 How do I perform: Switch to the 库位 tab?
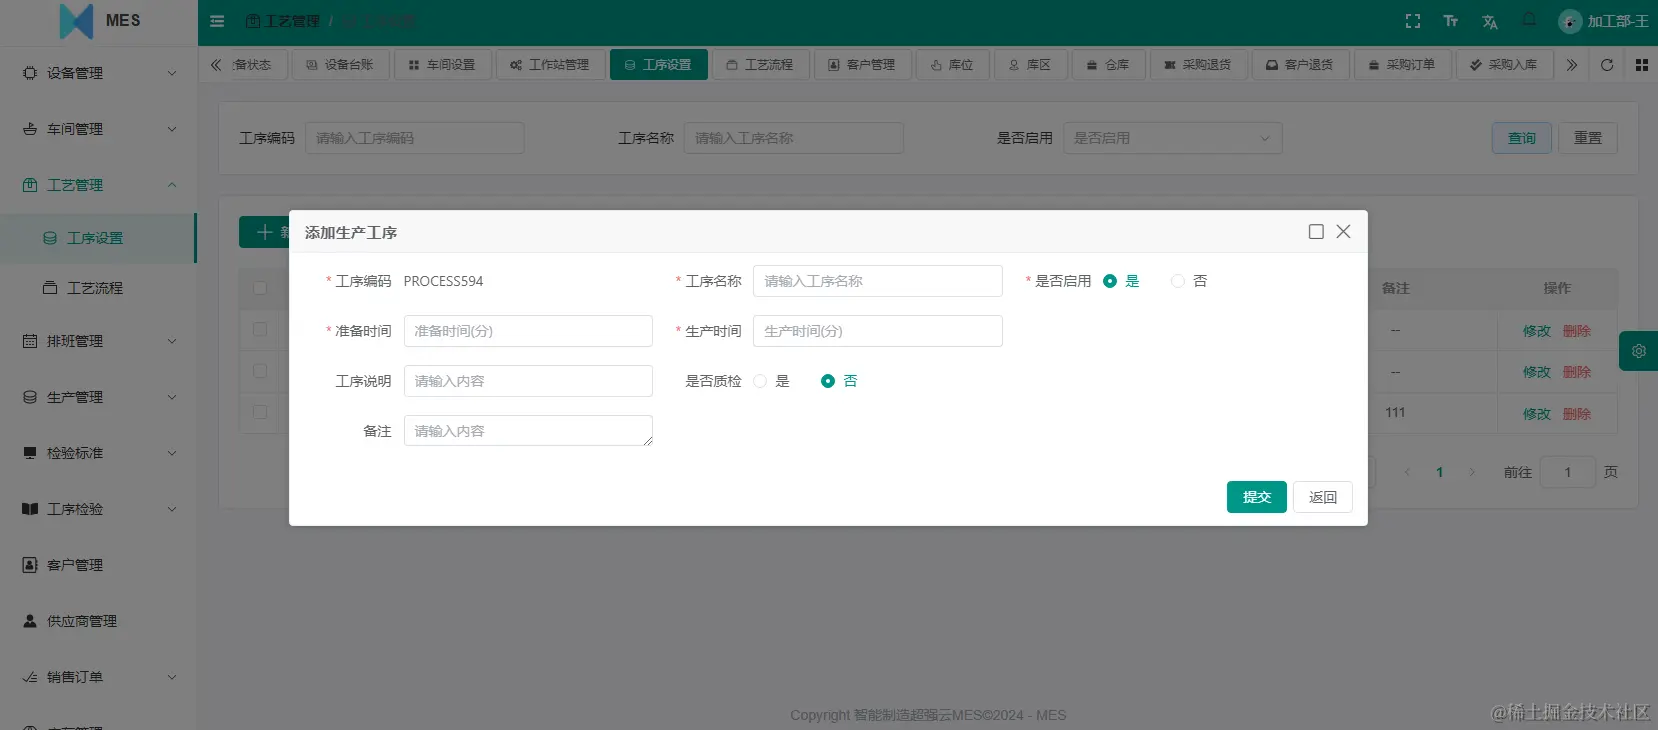point(951,65)
